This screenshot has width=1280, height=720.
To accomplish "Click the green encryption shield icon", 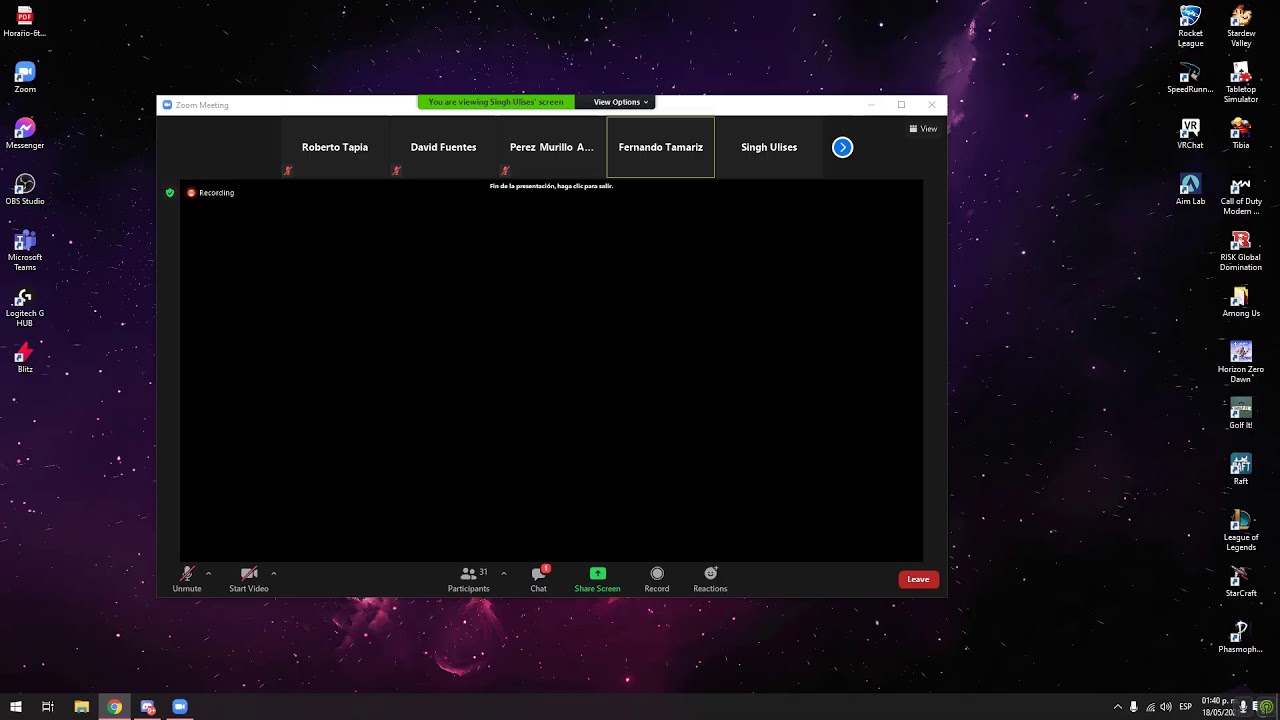I will (170, 193).
